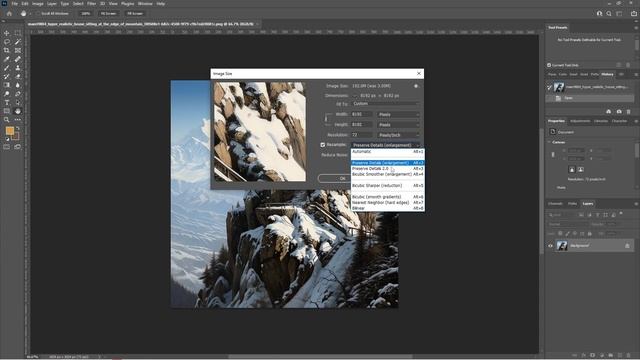
Task: Click OK in Image Size dialog
Action: tap(342, 178)
